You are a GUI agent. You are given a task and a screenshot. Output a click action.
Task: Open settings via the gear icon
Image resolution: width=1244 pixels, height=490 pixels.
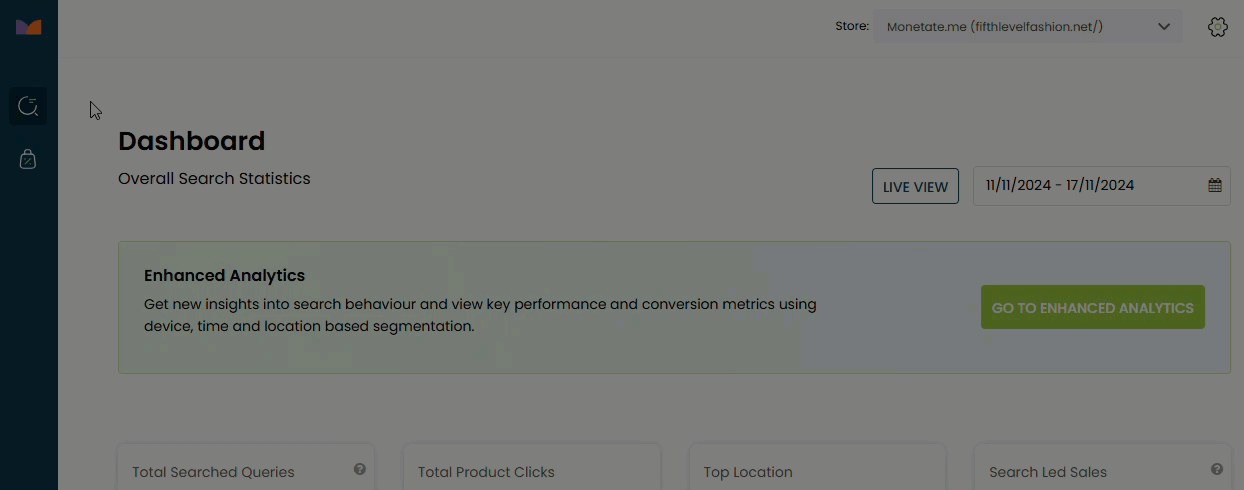[x=1217, y=27]
